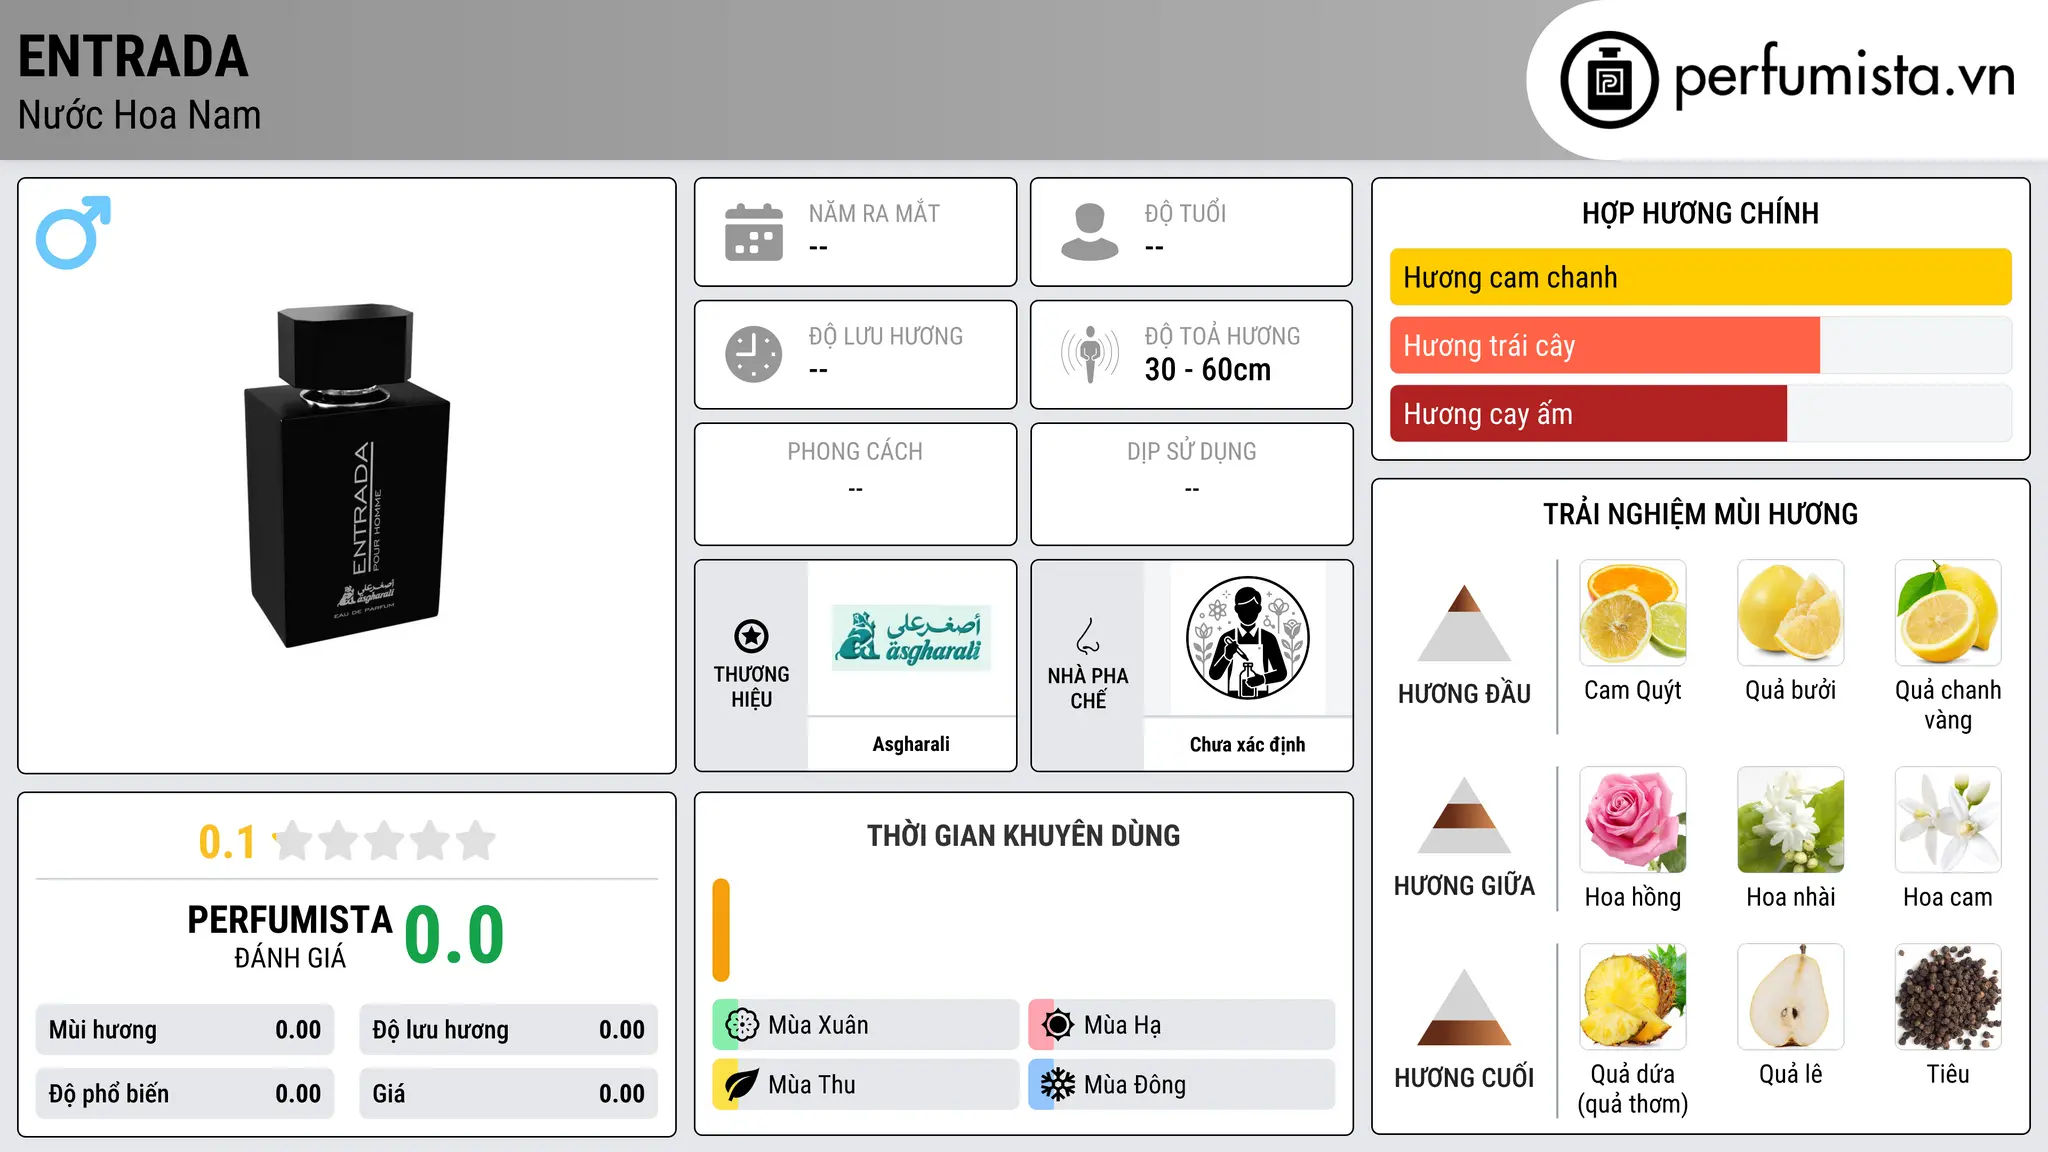The height and width of the screenshot is (1152, 2048).
Task: Click the Mùa Xuân flower icon
Action: click(x=742, y=1025)
